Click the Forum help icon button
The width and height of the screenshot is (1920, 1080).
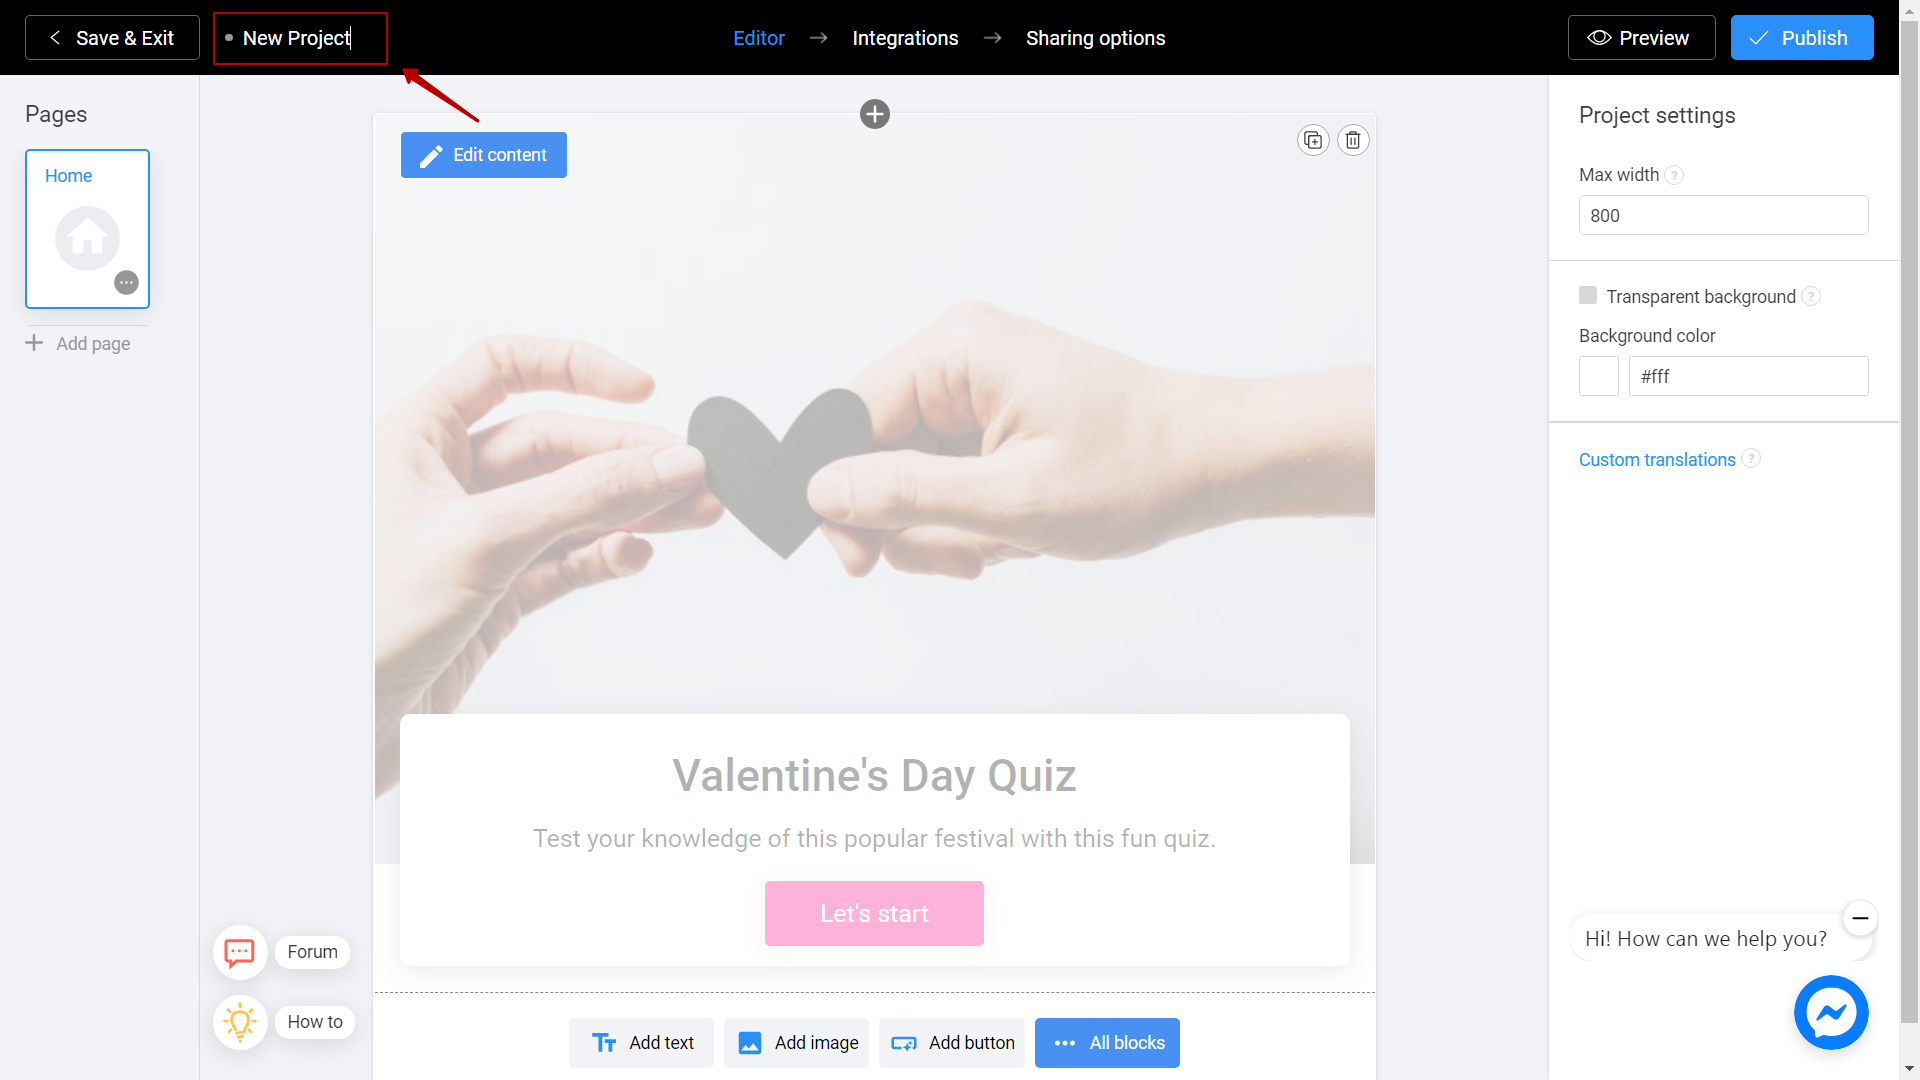[239, 952]
